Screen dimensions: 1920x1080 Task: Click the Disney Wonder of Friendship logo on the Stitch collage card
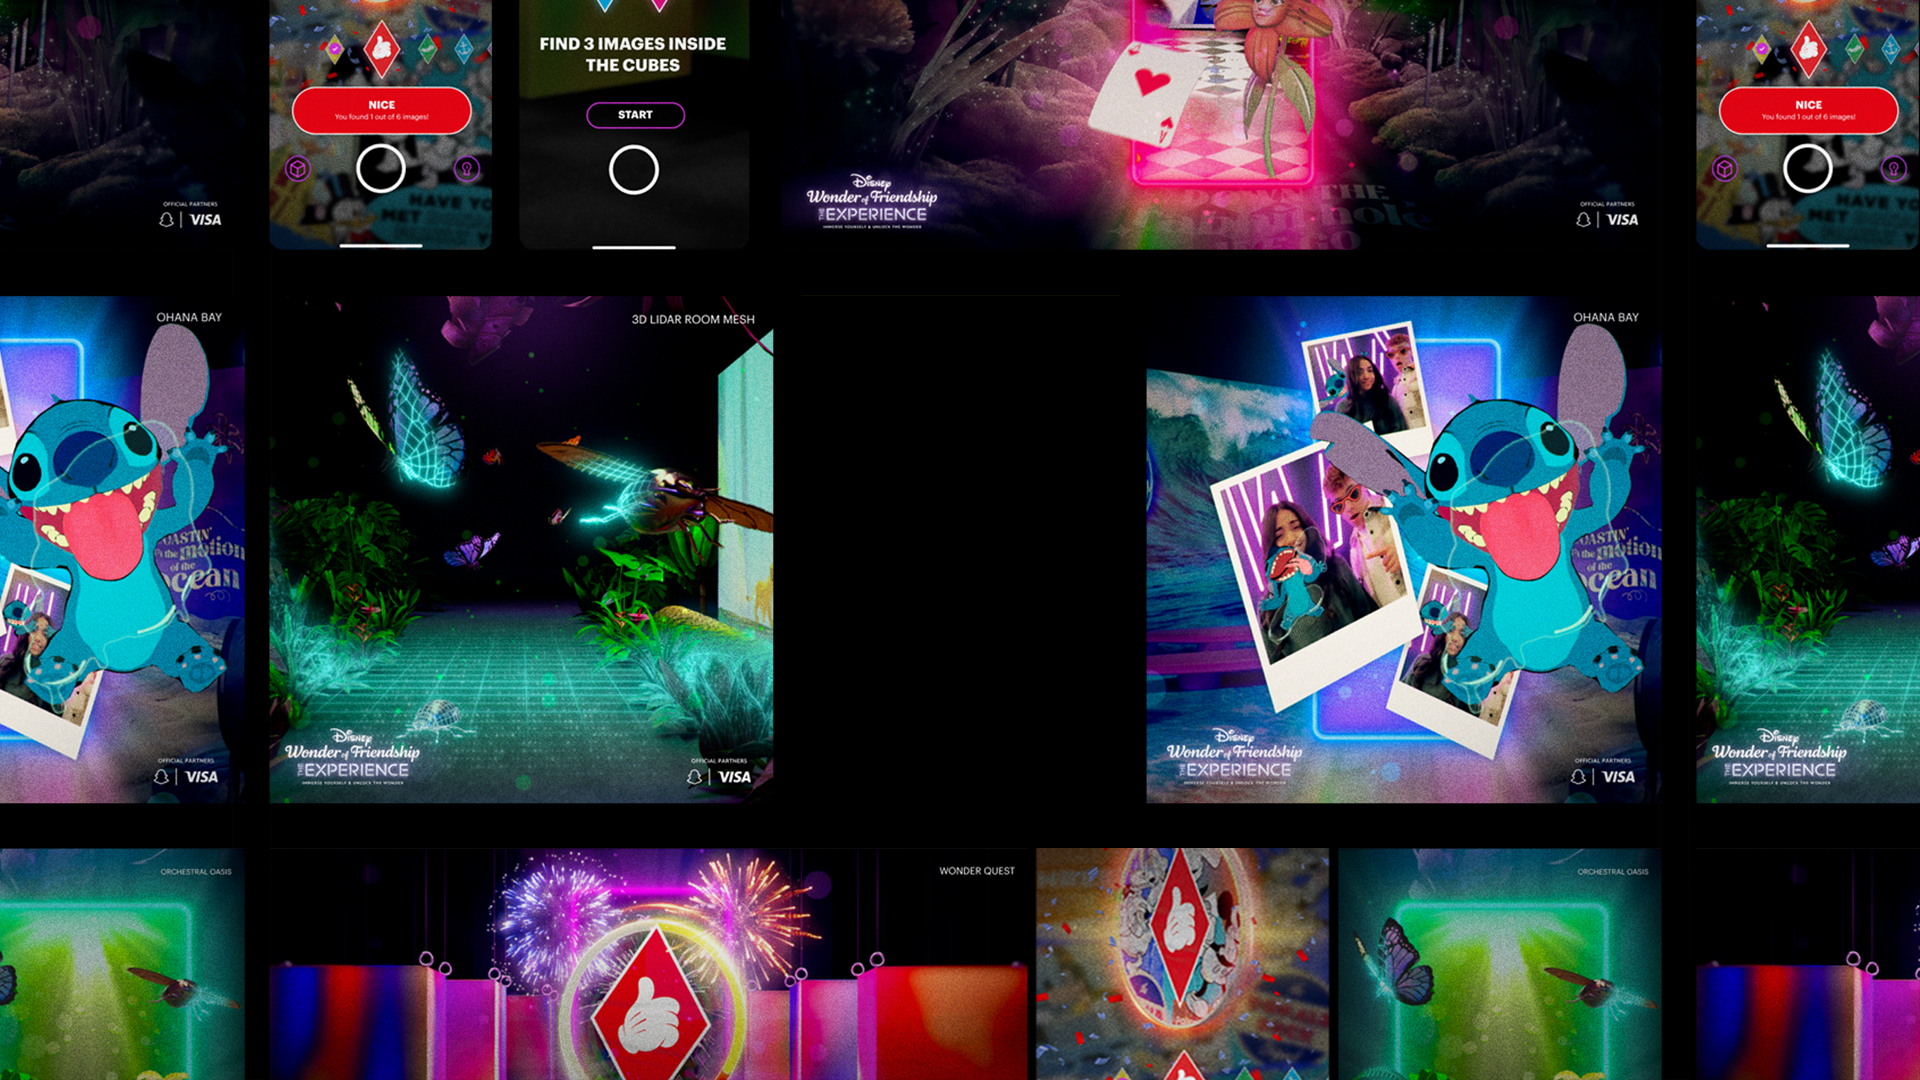(1235, 757)
